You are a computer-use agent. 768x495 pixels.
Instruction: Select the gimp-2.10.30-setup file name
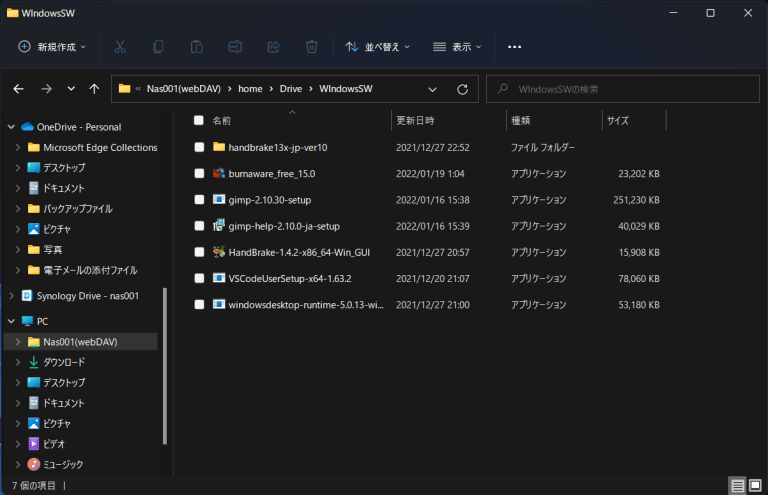coord(270,200)
